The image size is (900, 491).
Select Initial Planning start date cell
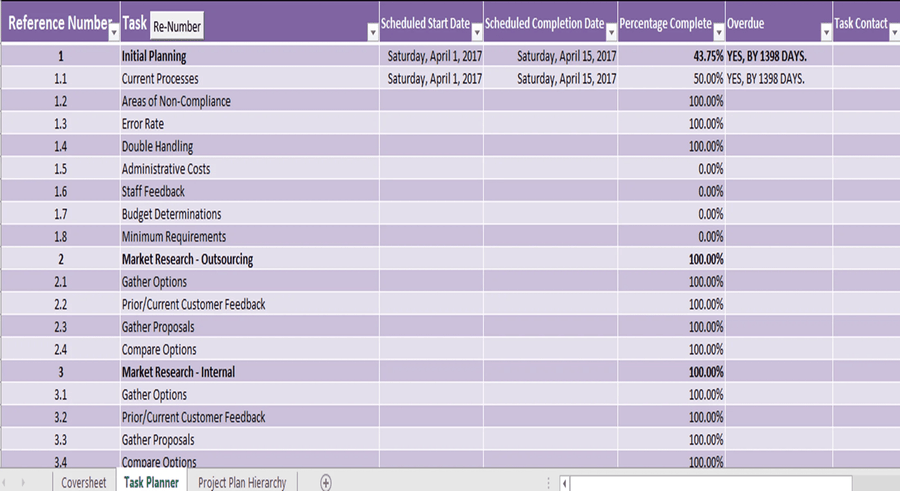click(431, 56)
